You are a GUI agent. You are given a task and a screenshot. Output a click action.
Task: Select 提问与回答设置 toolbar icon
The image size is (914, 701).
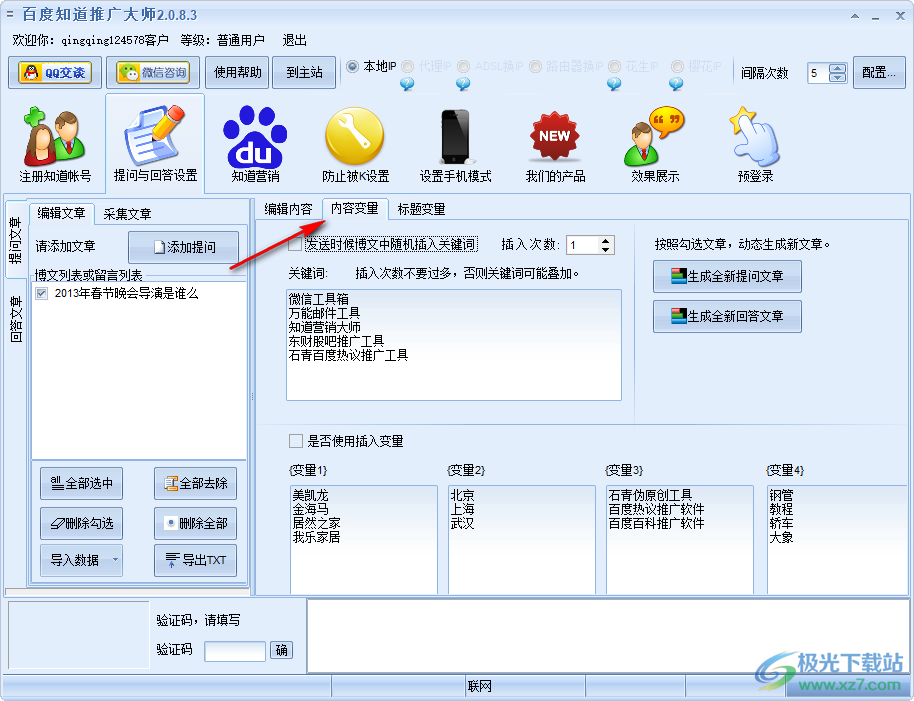[155, 144]
